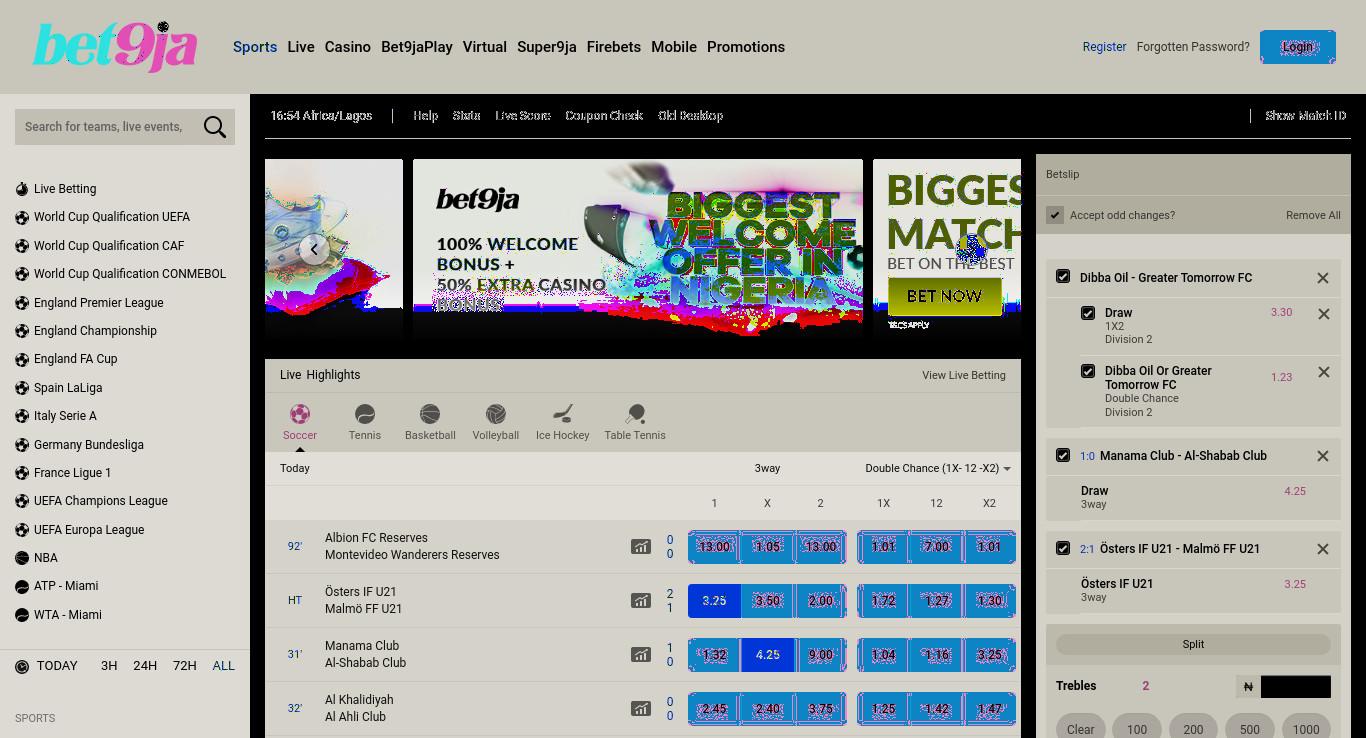Open stats icon for Östers IF U21 match
Screen dimensions: 1366x738
640,601
